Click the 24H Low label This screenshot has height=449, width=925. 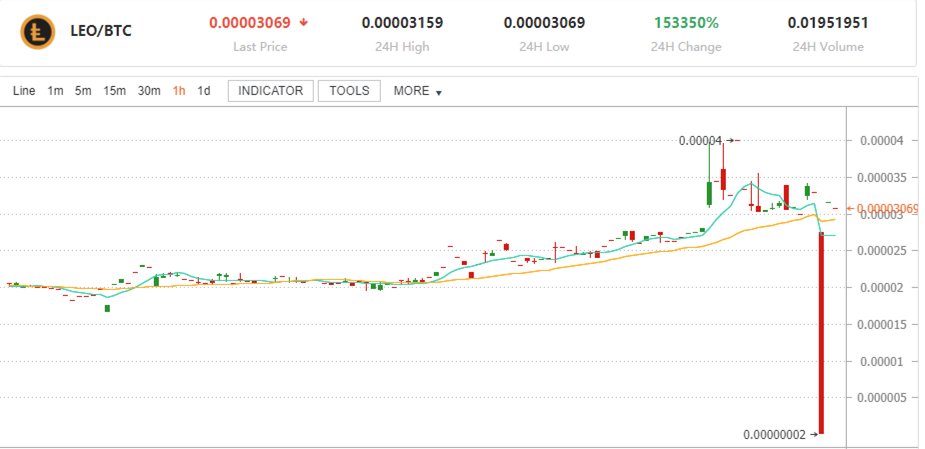pyautogui.click(x=544, y=47)
